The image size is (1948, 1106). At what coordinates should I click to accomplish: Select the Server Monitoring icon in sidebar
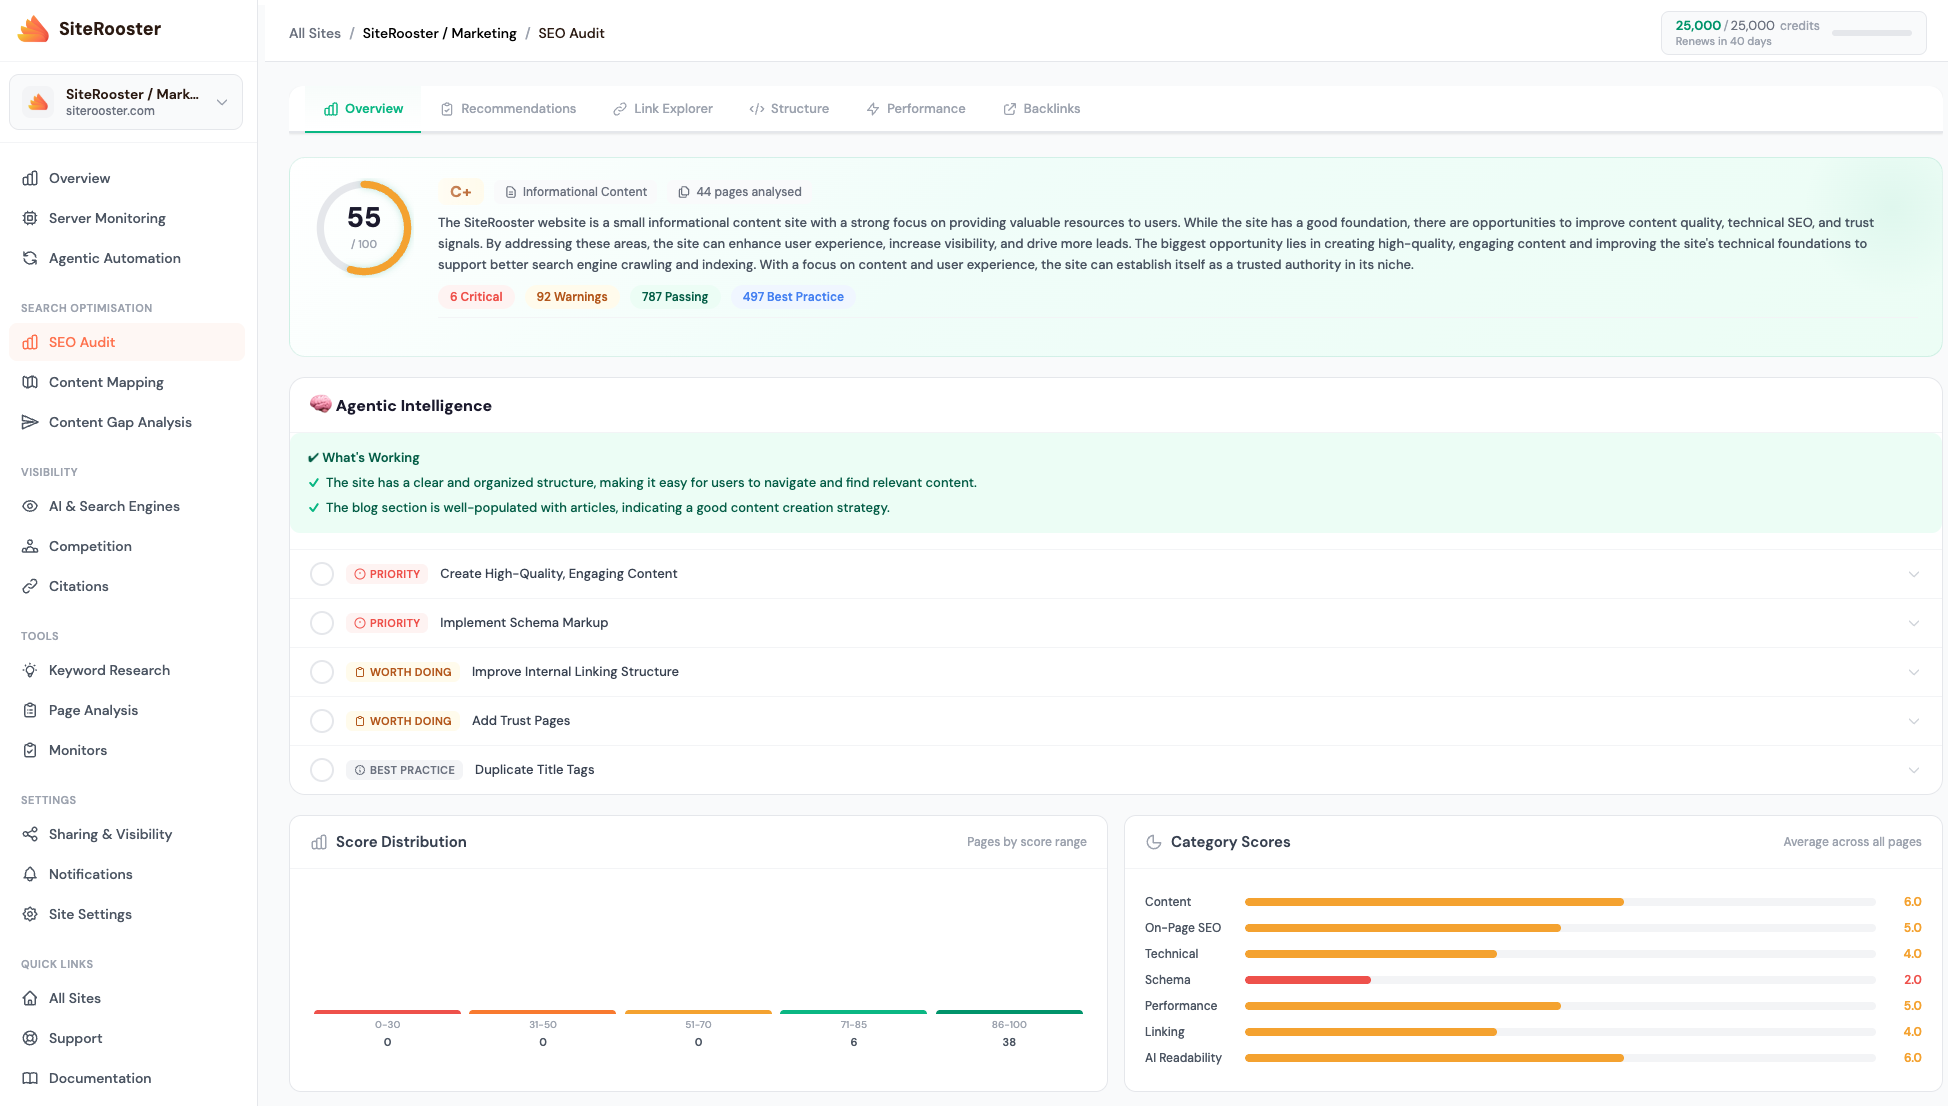[x=31, y=218]
